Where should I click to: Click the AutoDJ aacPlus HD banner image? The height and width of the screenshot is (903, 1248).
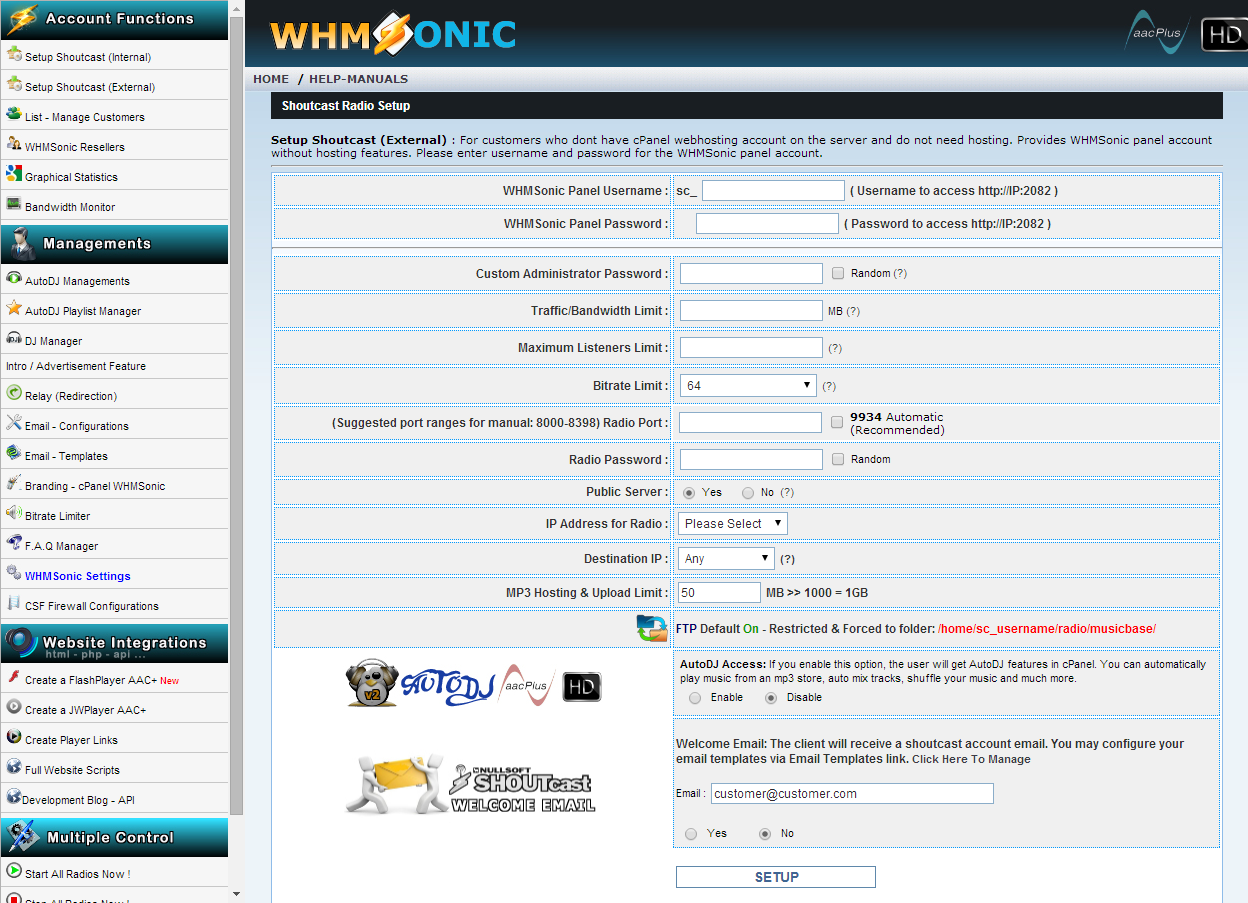474,684
